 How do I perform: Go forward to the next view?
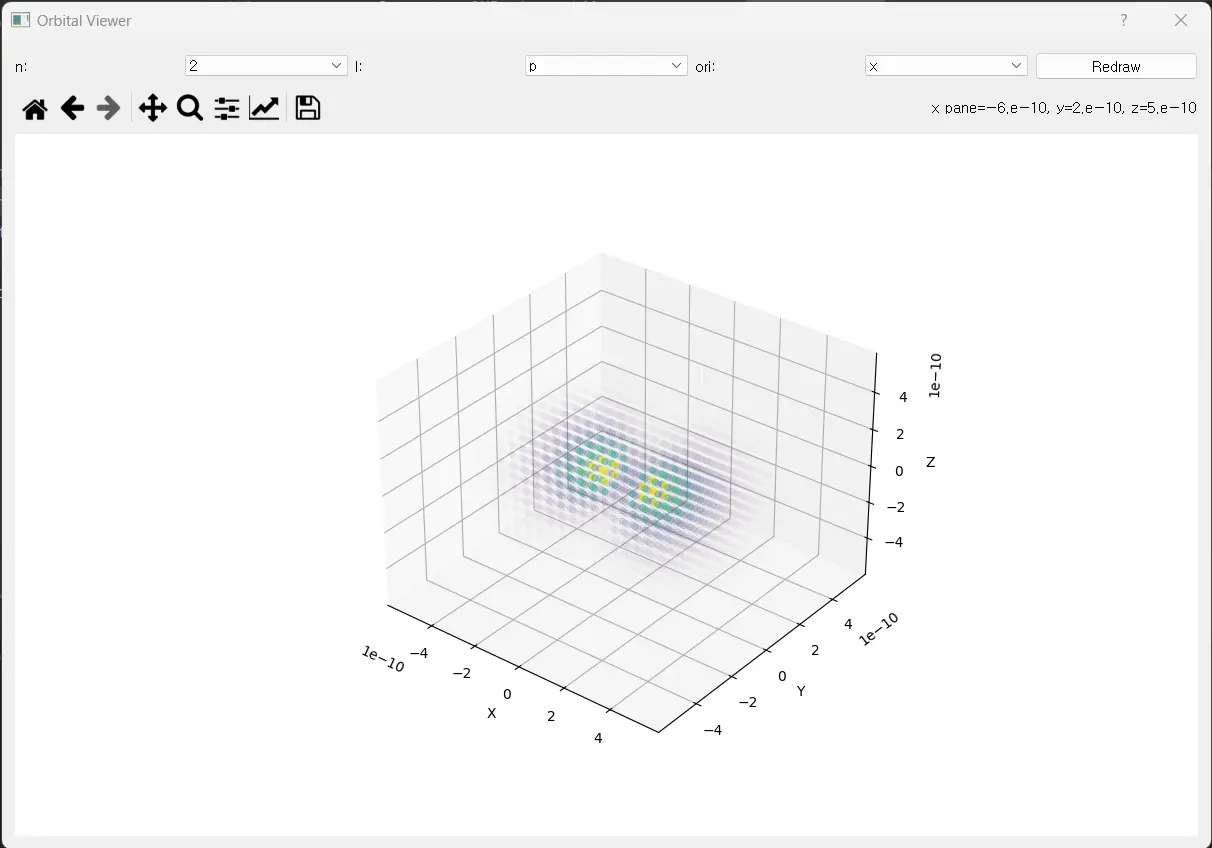108,108
